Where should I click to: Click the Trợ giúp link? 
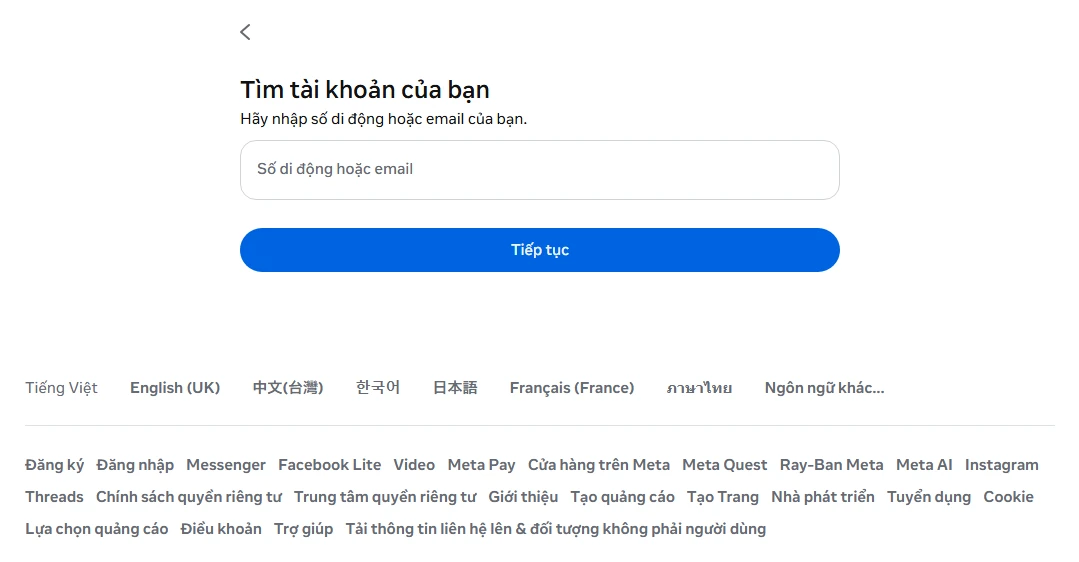point(303,529)
